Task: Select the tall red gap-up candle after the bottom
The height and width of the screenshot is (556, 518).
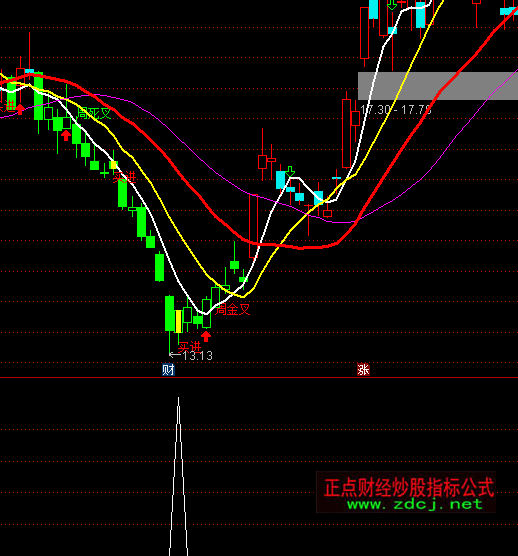Action: [254, 226]
